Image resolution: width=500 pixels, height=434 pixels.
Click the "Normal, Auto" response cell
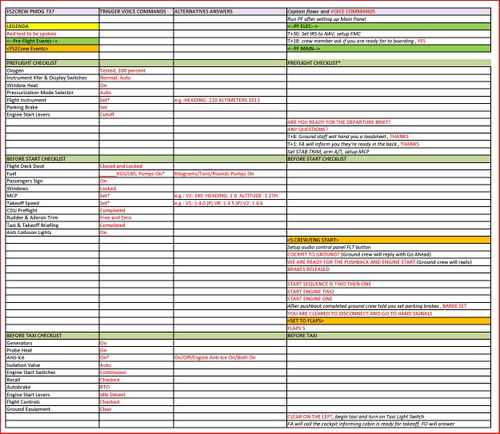tap(136, 78)
